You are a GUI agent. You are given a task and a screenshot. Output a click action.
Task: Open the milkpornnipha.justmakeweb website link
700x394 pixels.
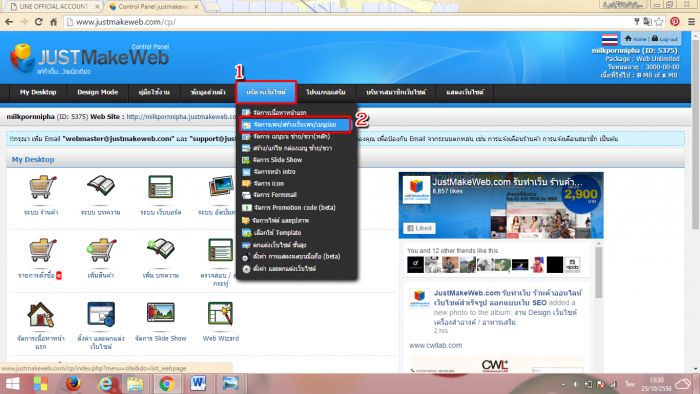pos(181,117)
